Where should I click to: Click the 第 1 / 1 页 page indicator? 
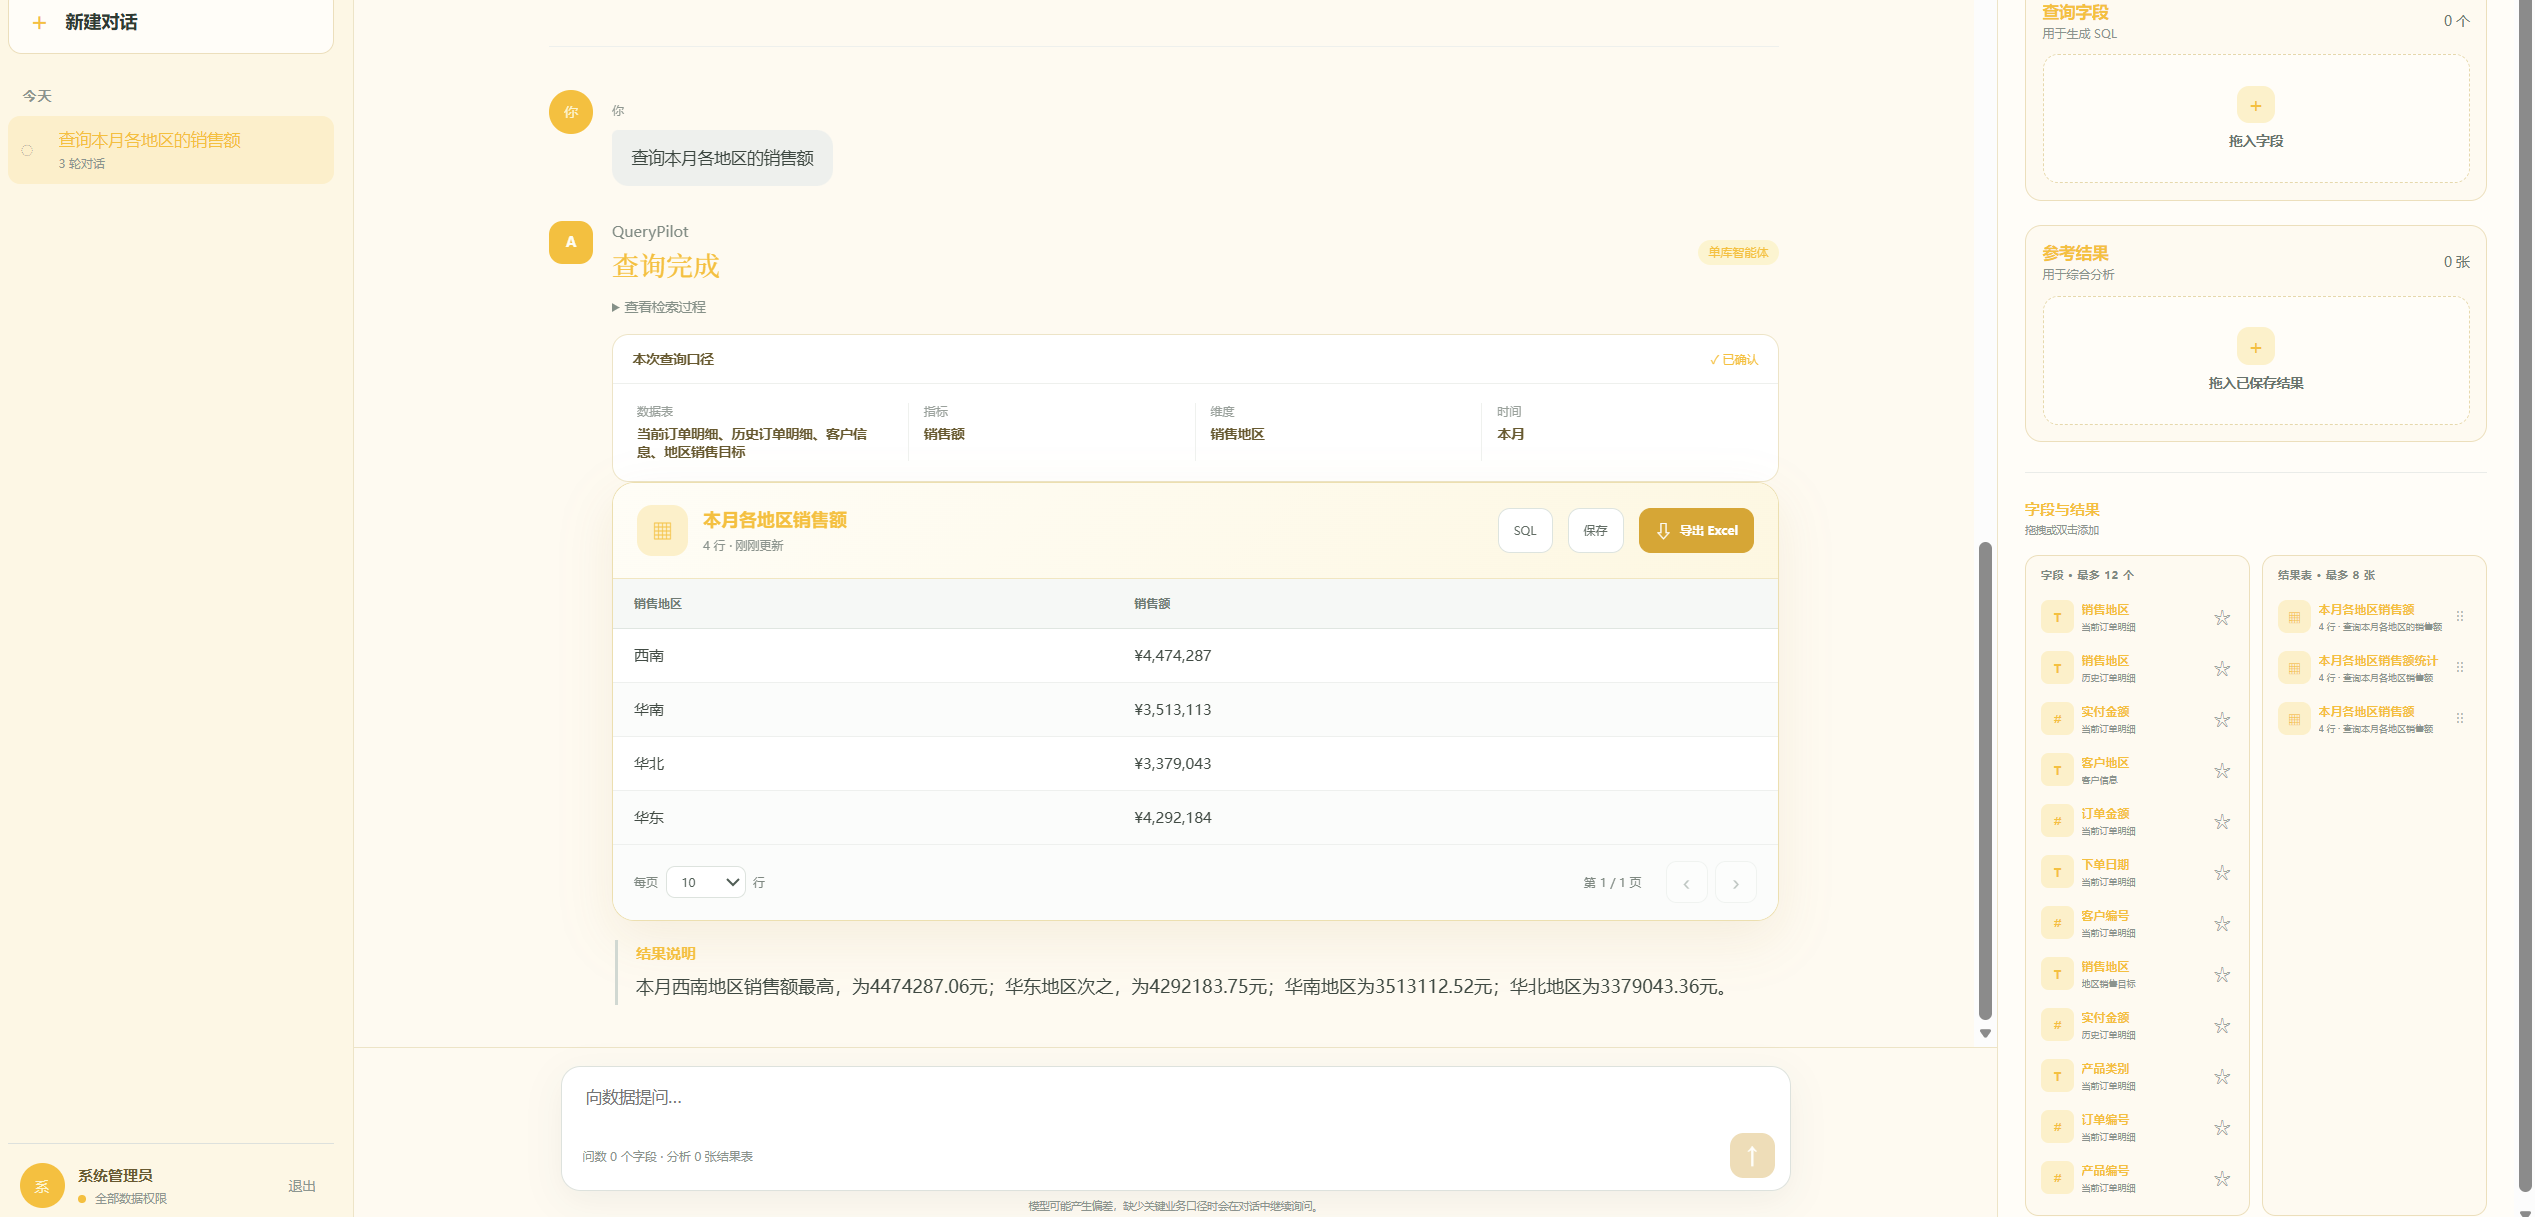[x=1612, y=883]
